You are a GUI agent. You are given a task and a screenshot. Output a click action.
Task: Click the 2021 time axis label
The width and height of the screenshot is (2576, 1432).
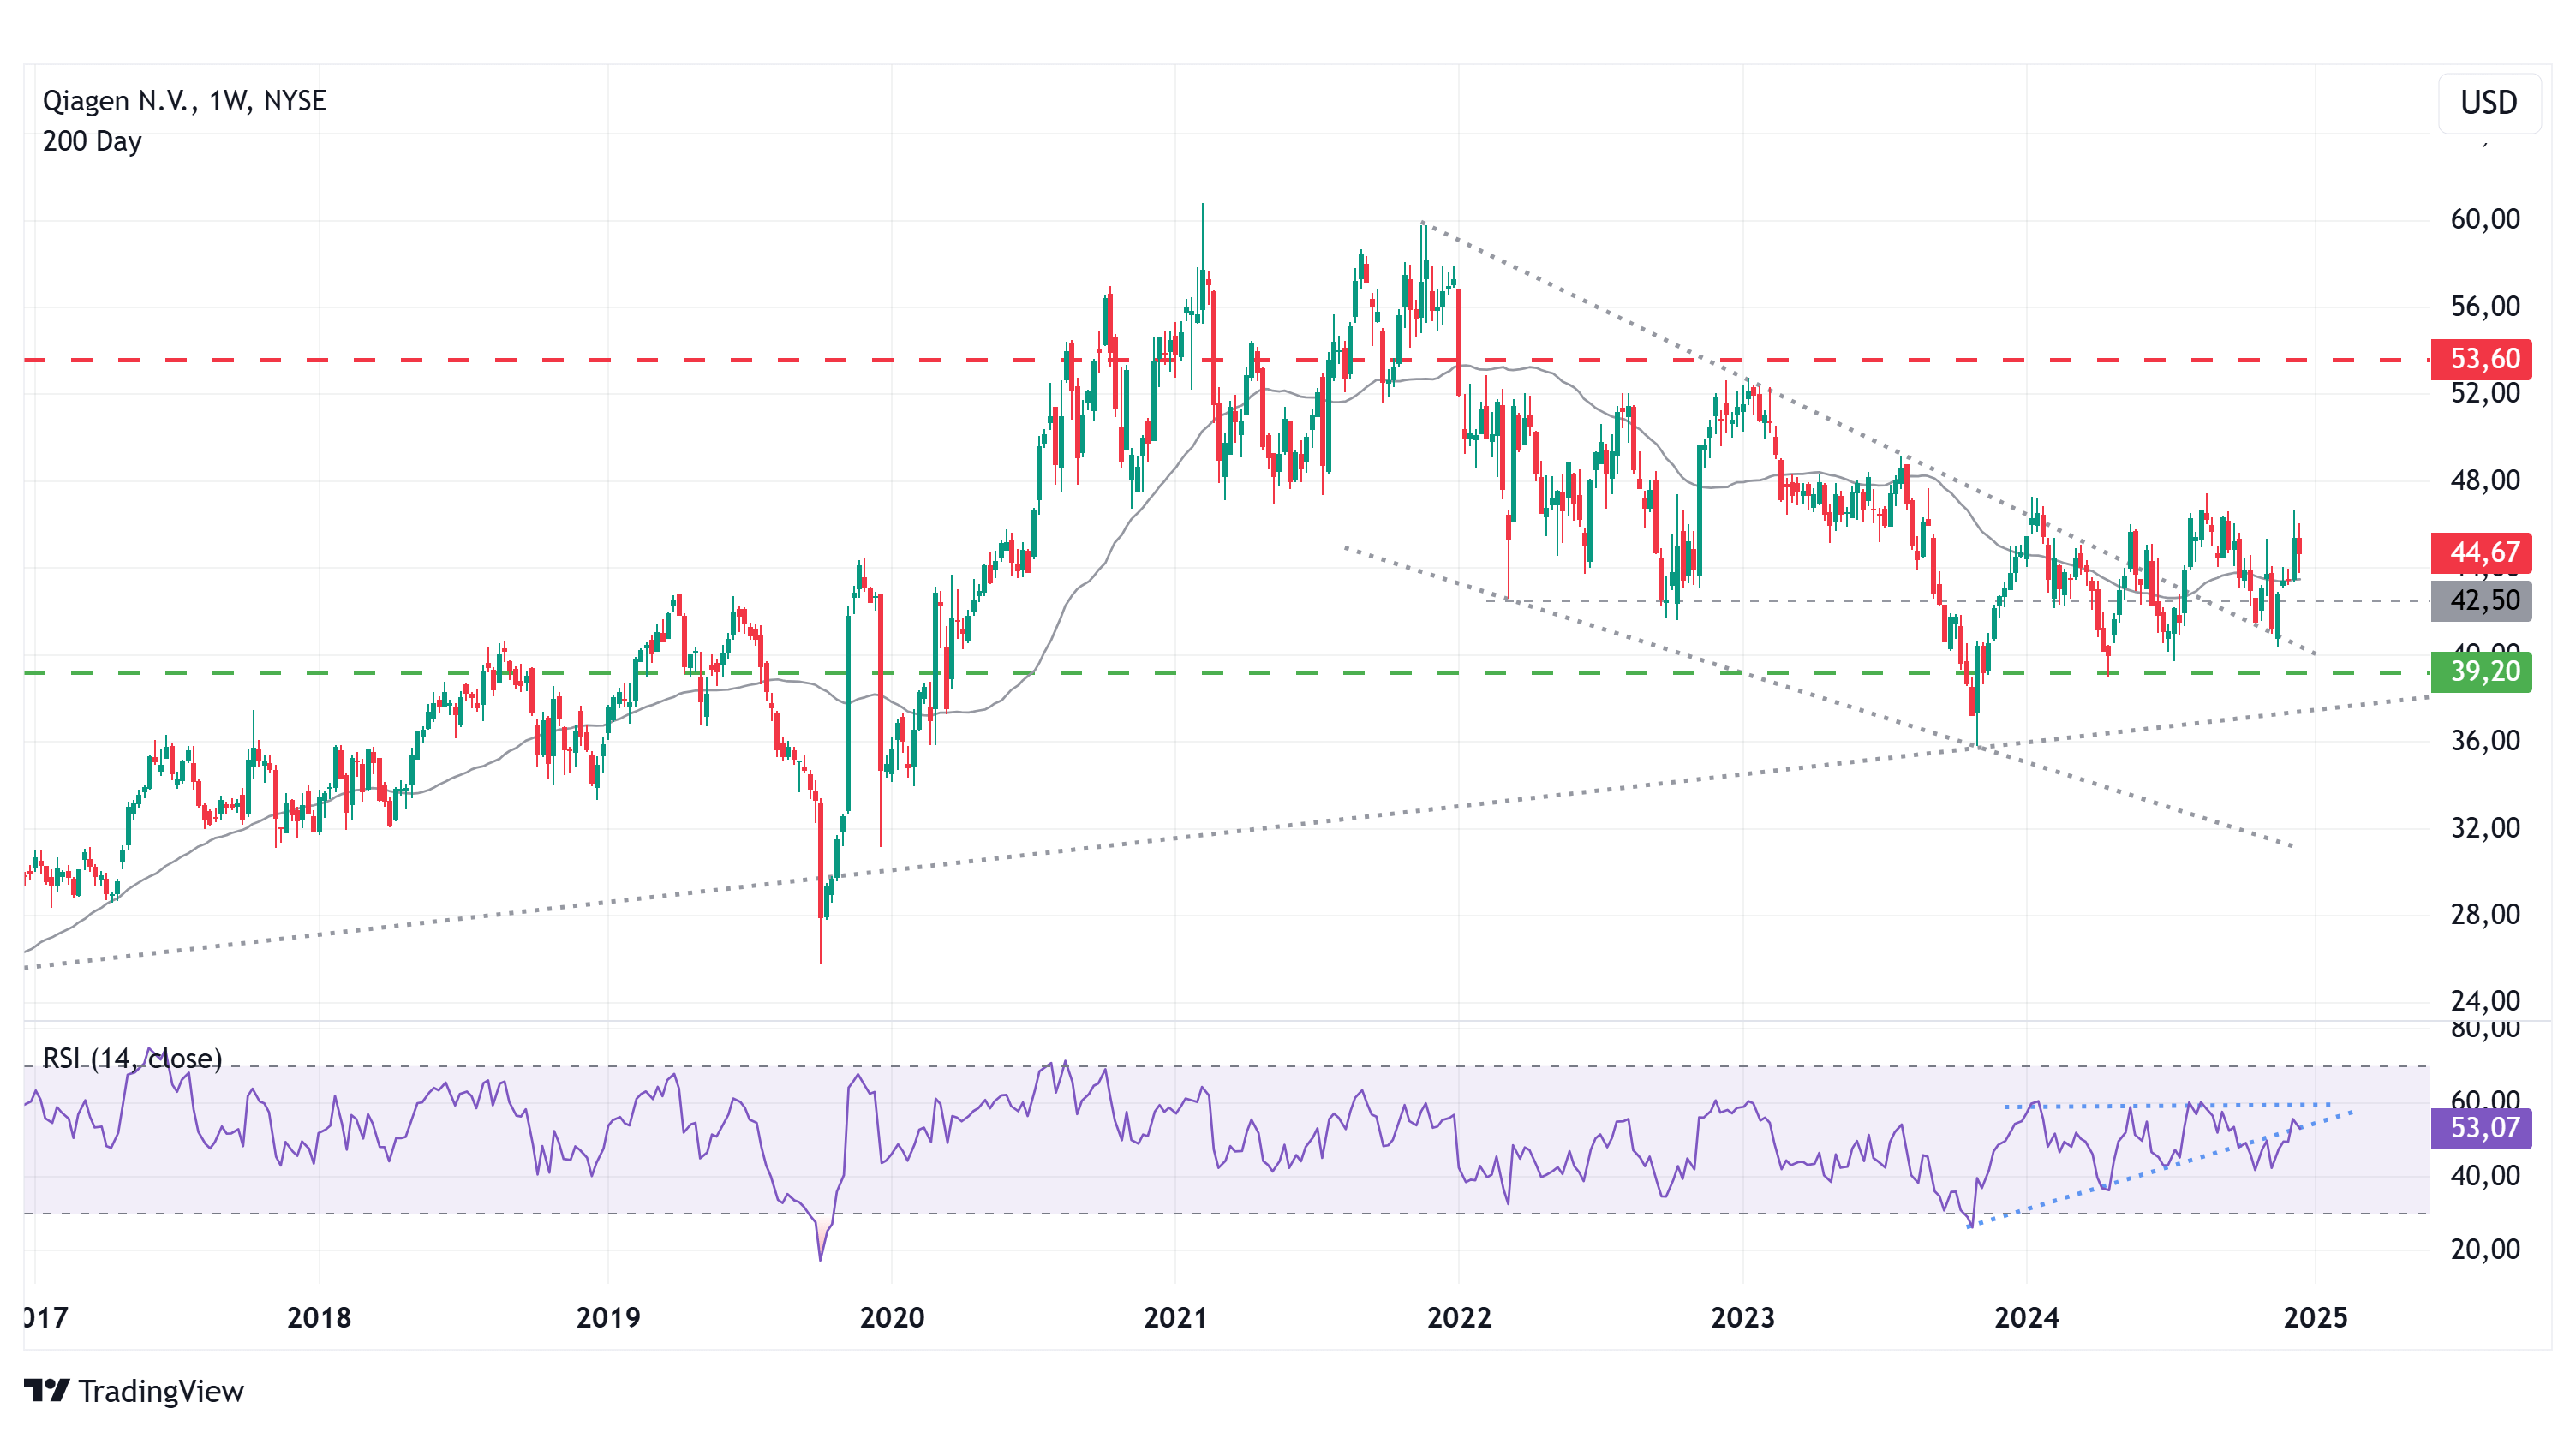pyautogui.click(x=1175, y=1318)
